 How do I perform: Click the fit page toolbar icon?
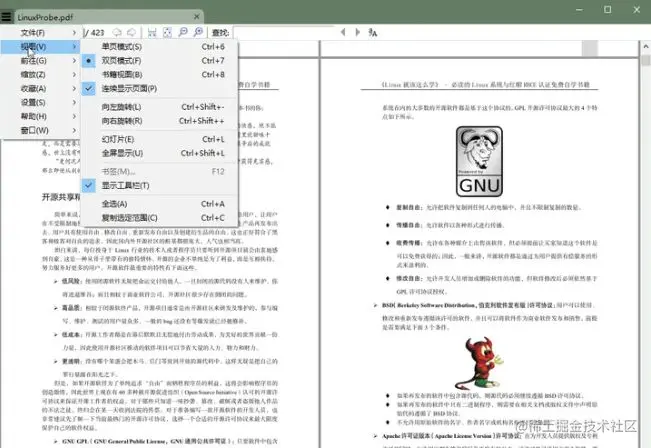point(167,32)
